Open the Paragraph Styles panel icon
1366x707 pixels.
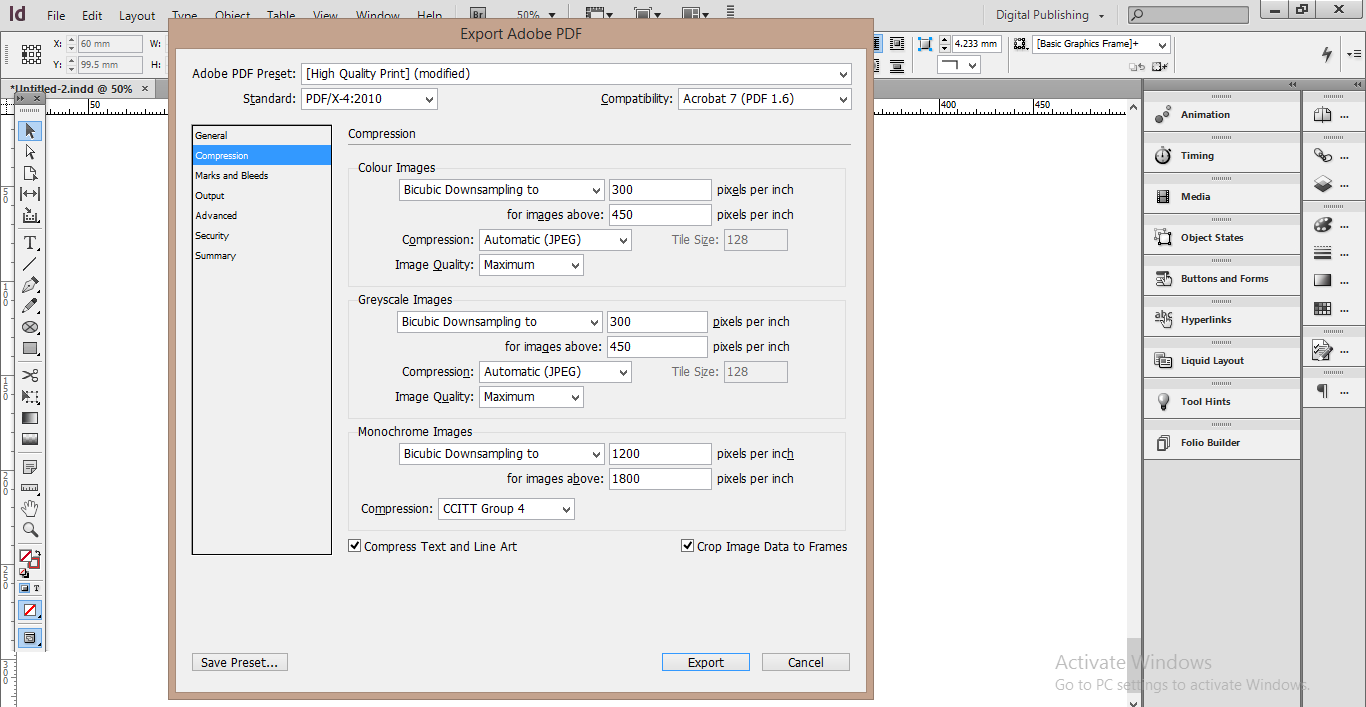(x=1323, y=391)
